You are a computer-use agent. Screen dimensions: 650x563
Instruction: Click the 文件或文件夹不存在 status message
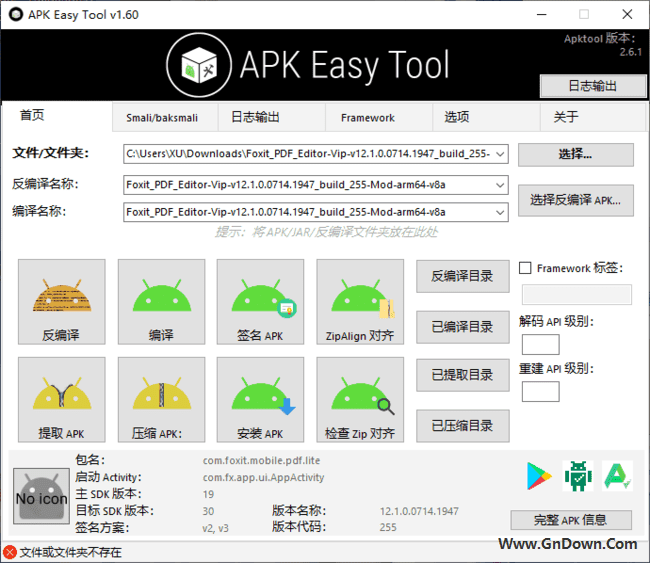point(70,553)
